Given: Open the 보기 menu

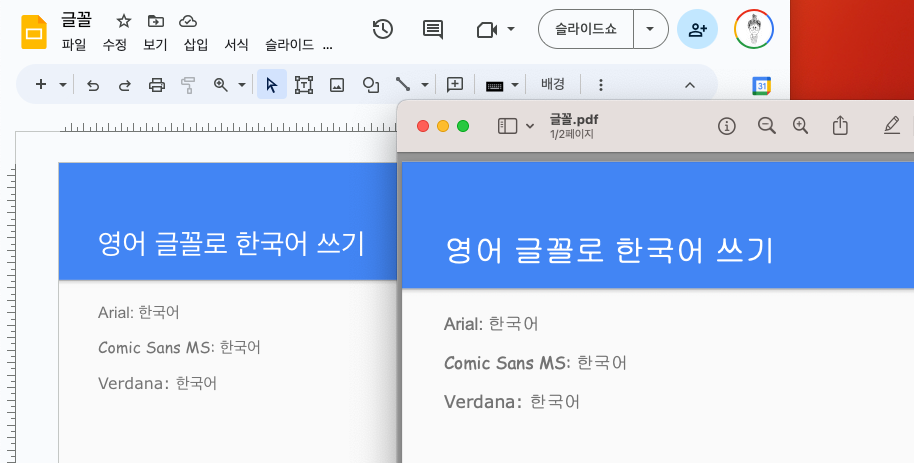Looking at the screenshot, I should tap(155, 45).
